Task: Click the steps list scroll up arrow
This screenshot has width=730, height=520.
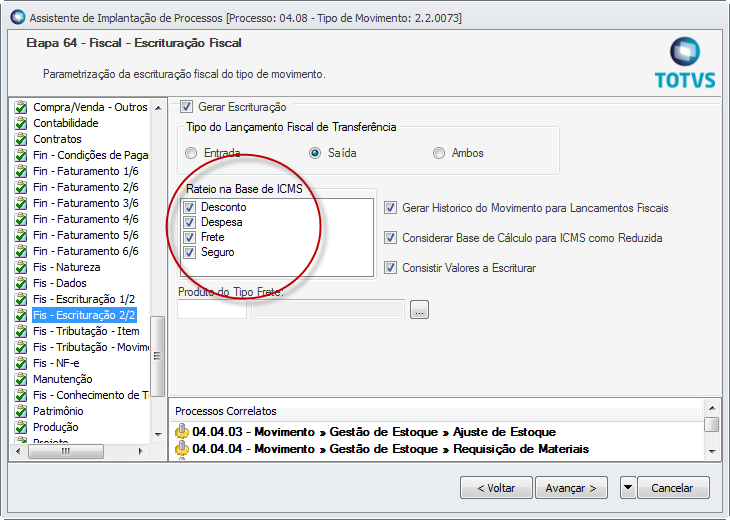Action: [158, 108]
